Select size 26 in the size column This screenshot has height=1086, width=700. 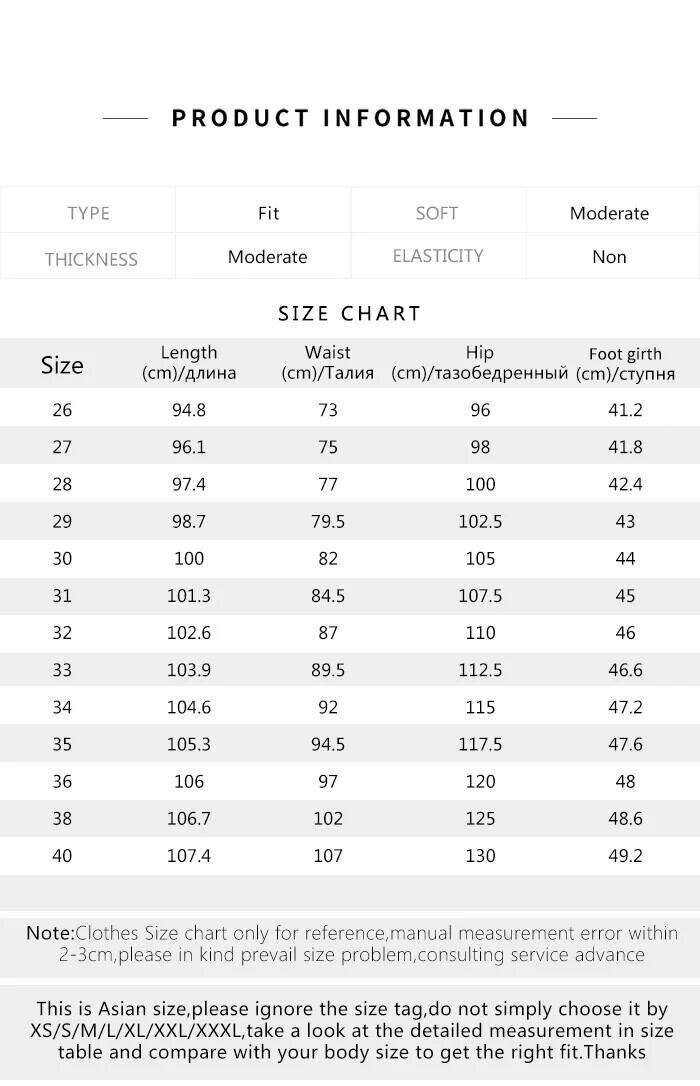(62, 410)
